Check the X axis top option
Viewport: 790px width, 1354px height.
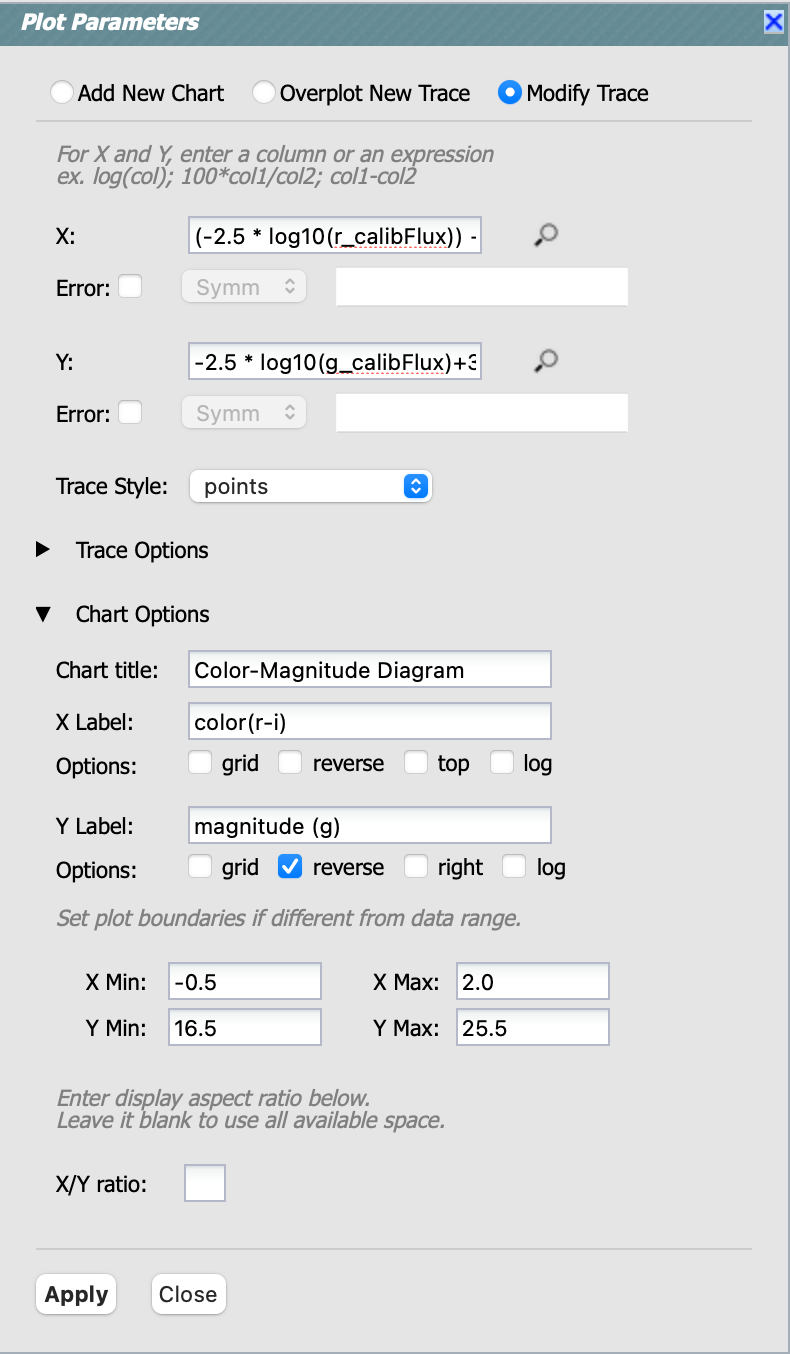click(x=416, y=763)
